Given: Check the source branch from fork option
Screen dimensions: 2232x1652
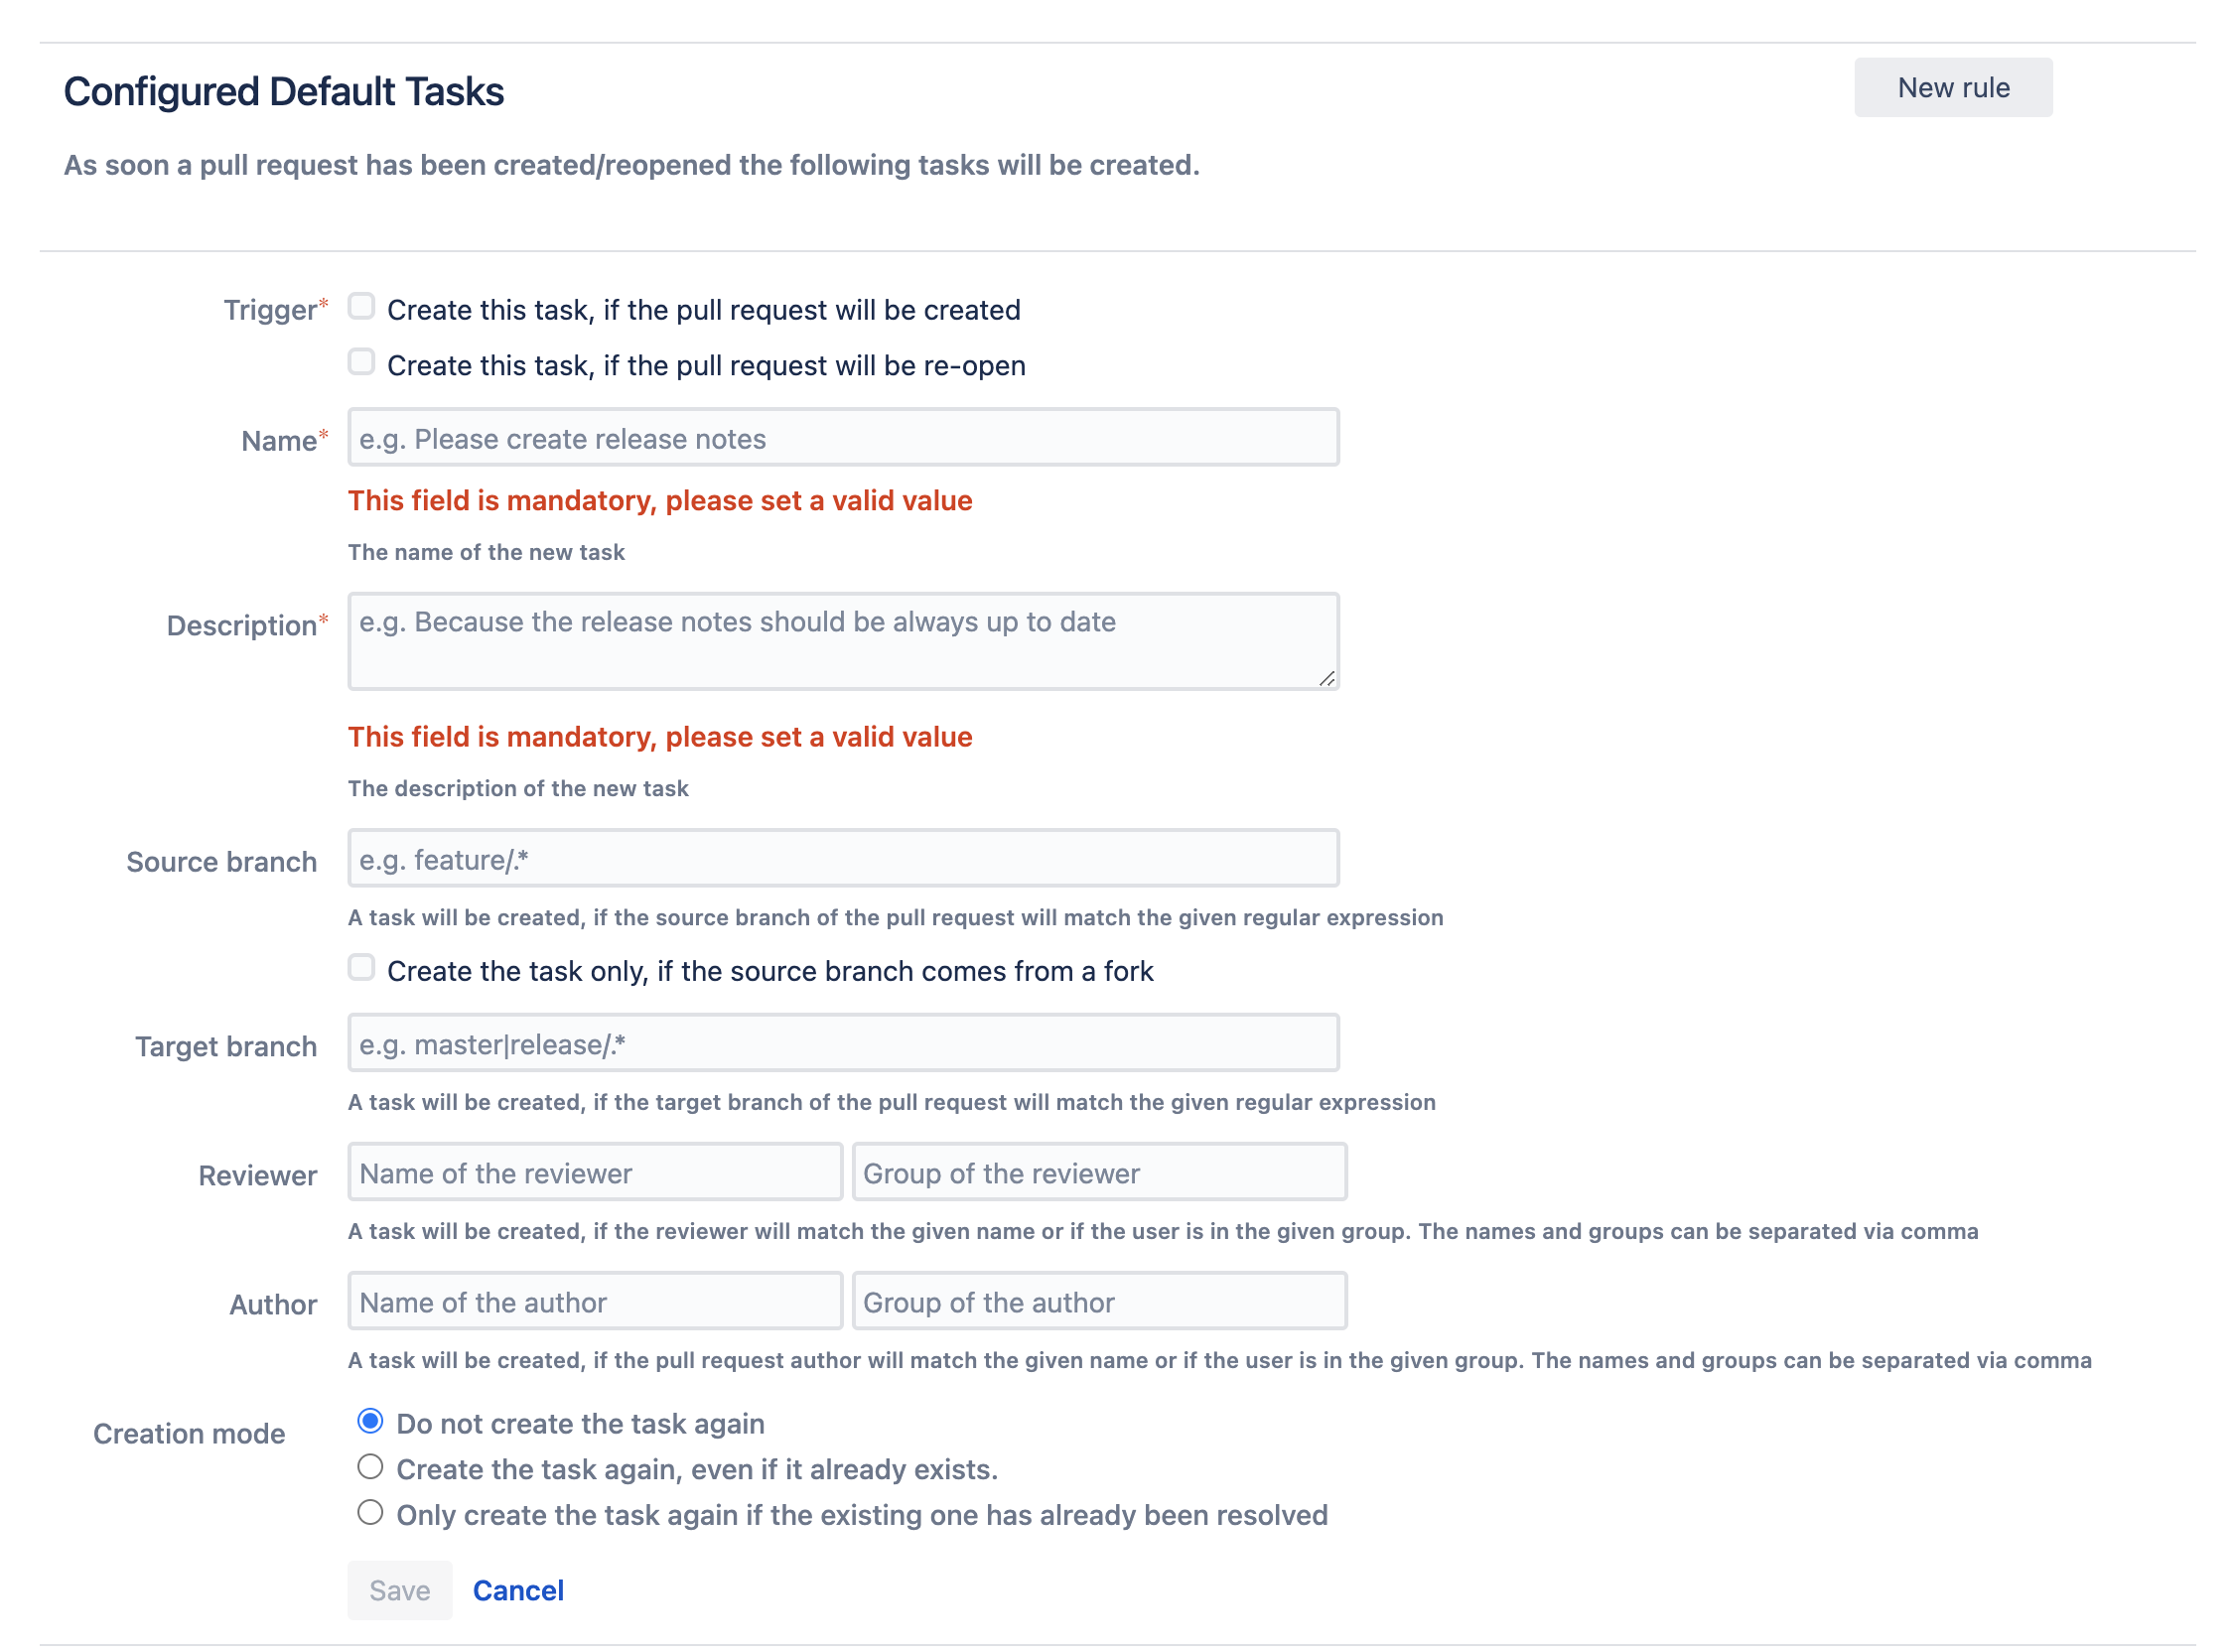Looking at the screenshot, I should pos(361,968).
